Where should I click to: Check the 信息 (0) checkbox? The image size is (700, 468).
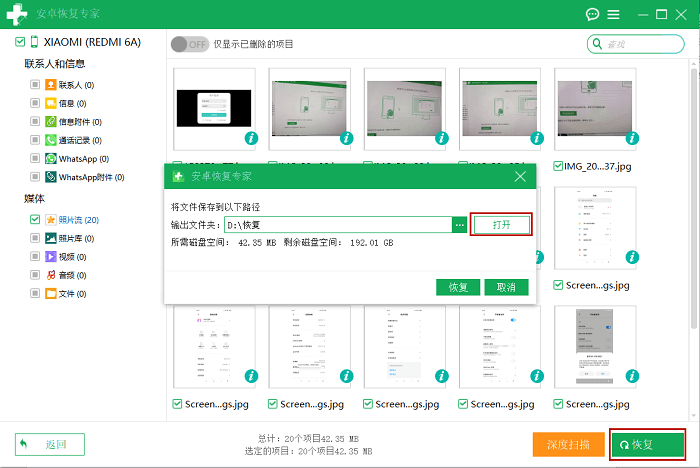[x=35, y=103]
